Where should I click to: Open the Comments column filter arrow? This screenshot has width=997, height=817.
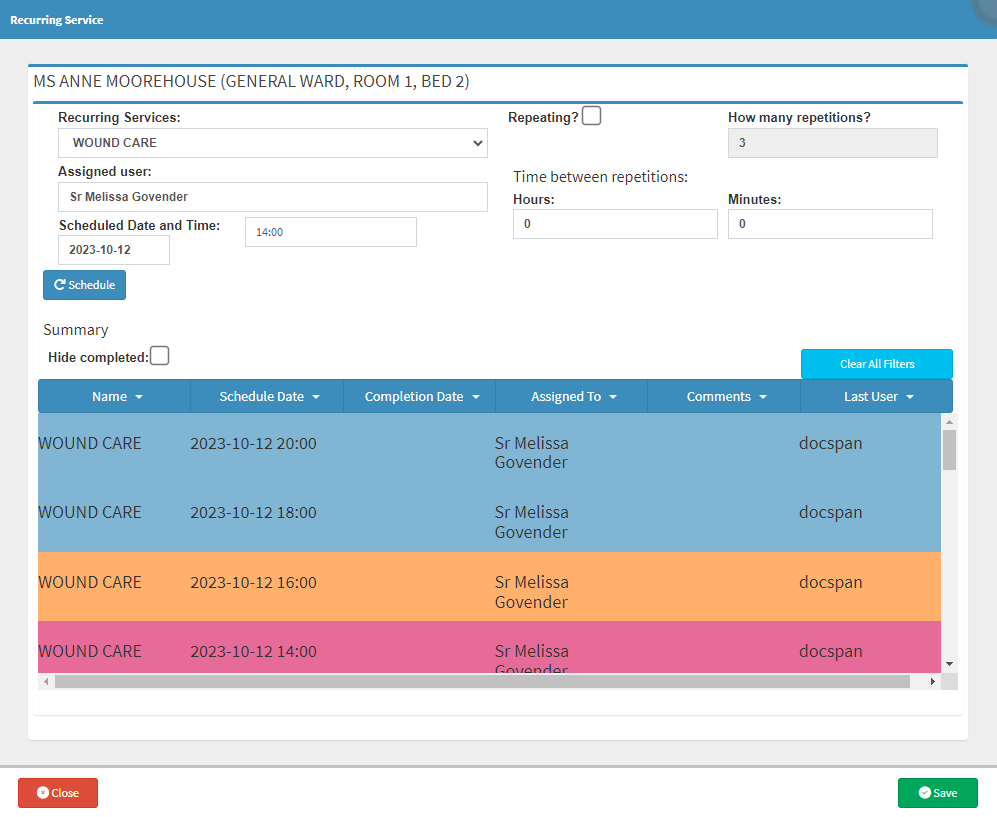point(763,397)
